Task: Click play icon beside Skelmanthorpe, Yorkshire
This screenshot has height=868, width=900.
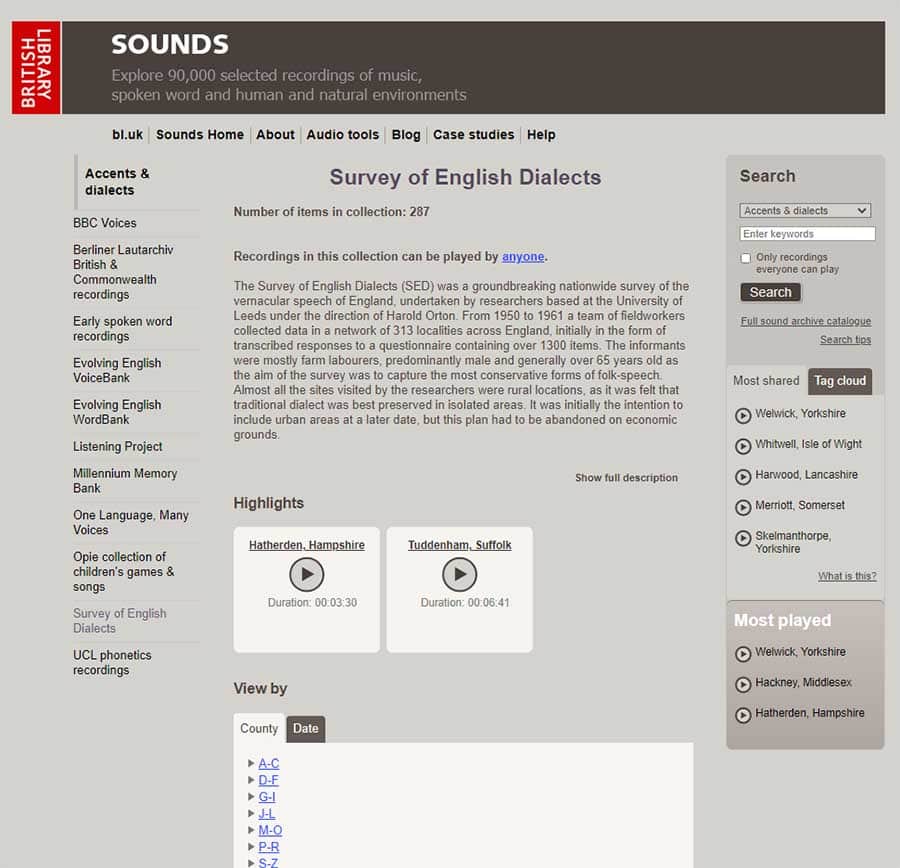Action: [743, 538]
